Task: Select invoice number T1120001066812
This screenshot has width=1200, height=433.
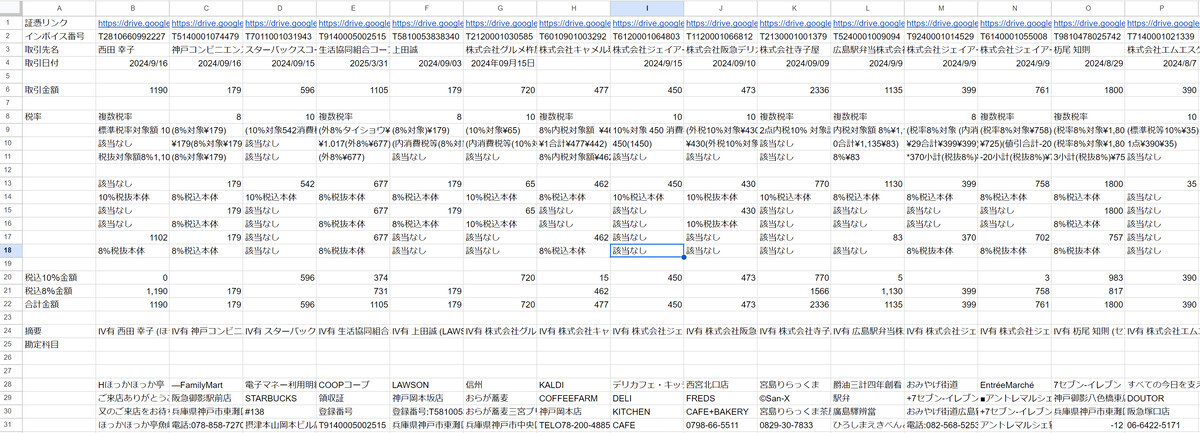Action: 721,35
